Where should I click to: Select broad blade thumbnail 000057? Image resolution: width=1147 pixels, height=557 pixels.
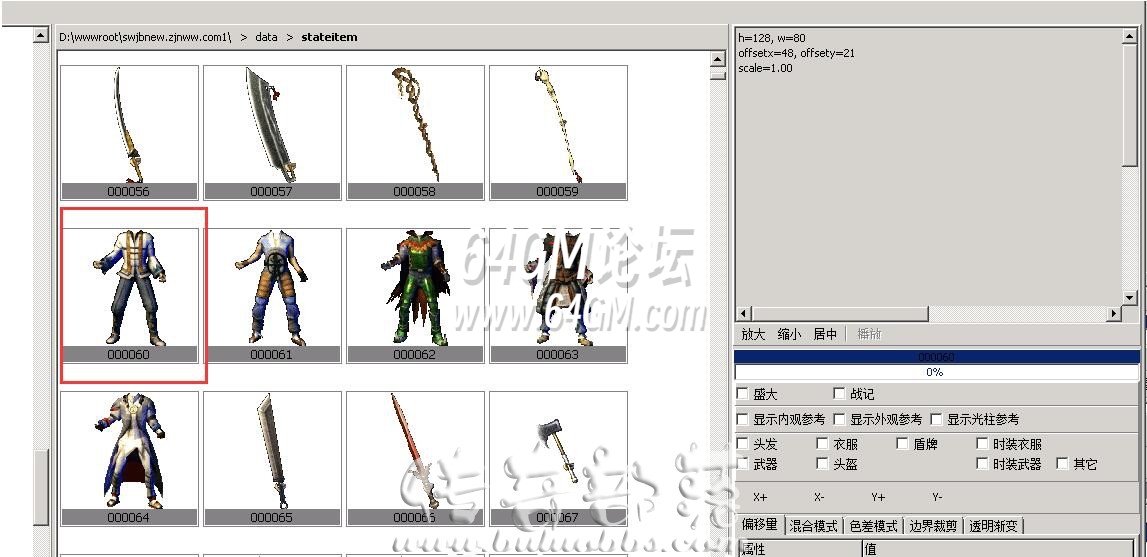(x=272, y=132)
